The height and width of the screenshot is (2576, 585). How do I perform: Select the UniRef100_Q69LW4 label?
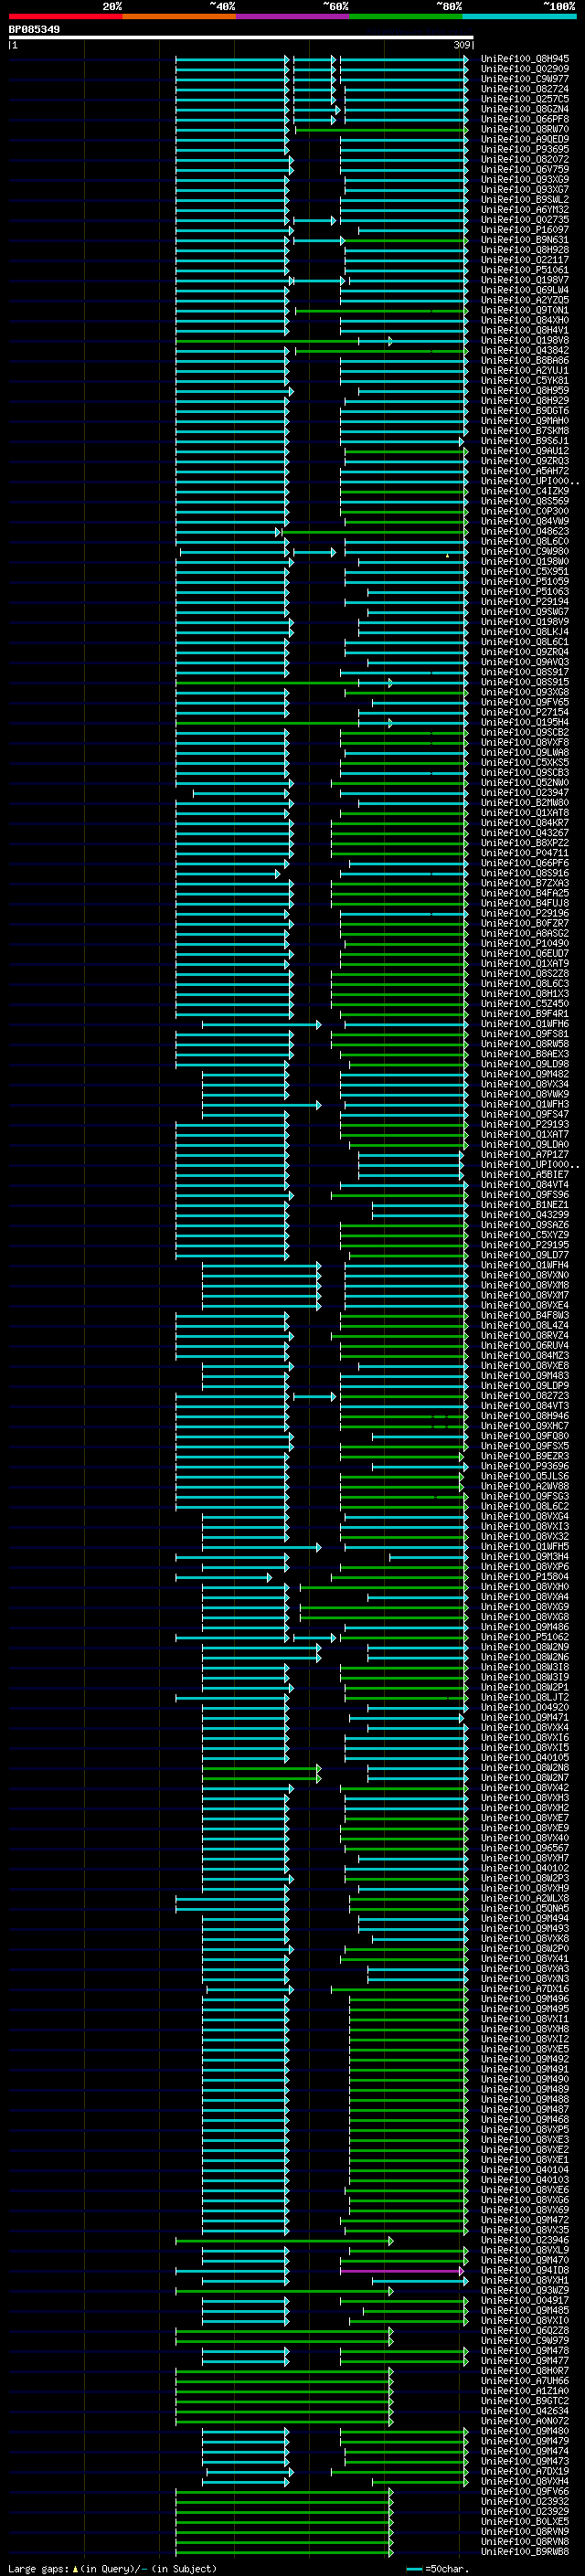click(x=525, y=290)
